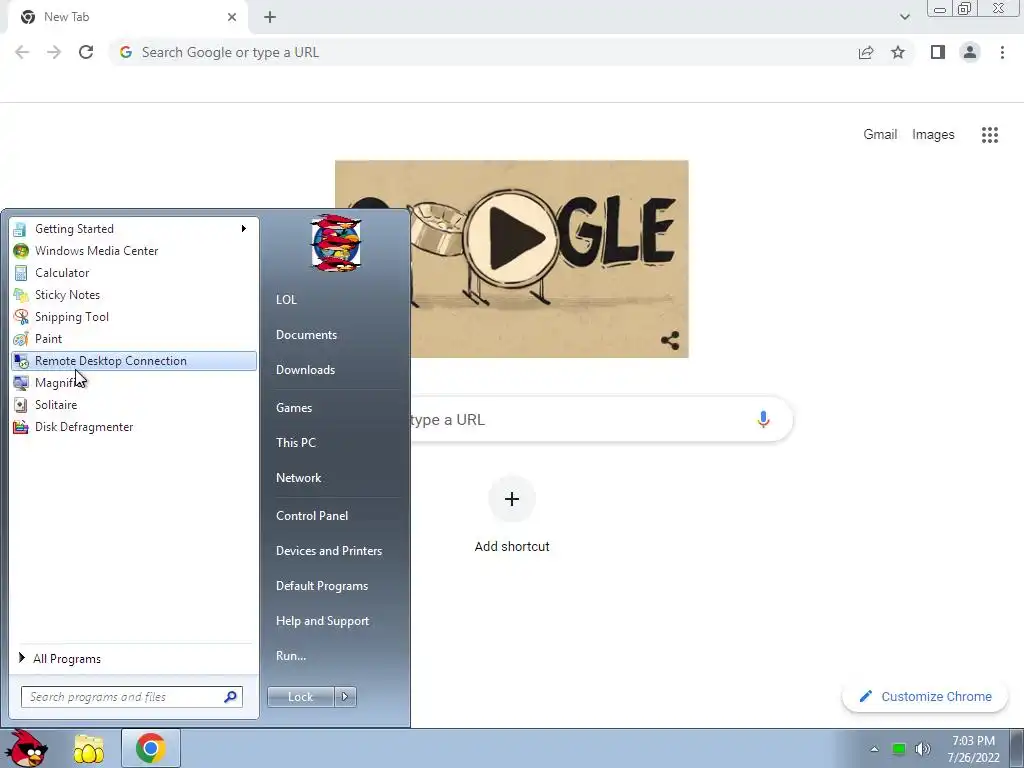Open Downloads from the Start menu
This screenshot has width=1024, height=768.
point(305,370)
